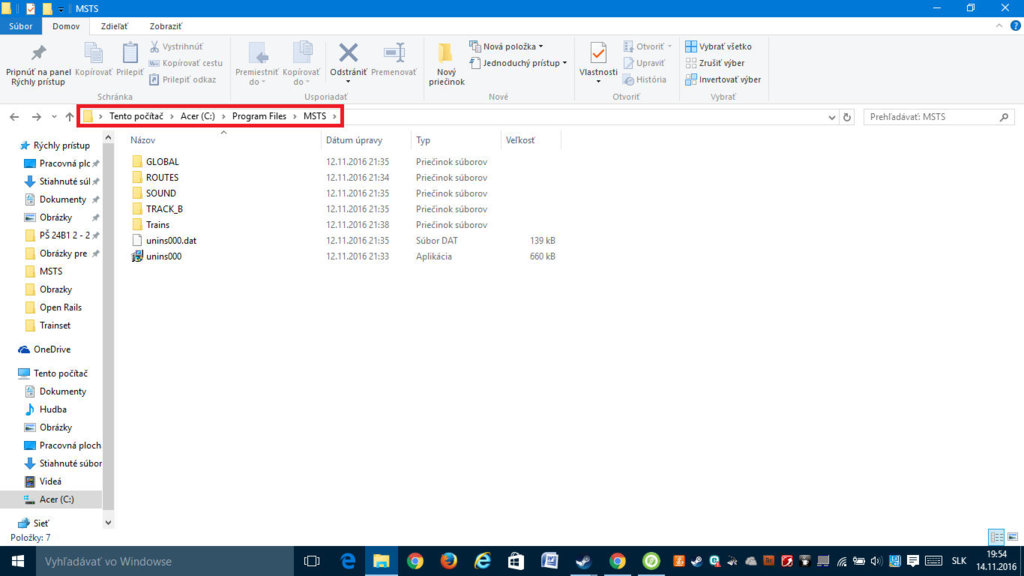Click Invertovať výber button

tap(722, 79)
